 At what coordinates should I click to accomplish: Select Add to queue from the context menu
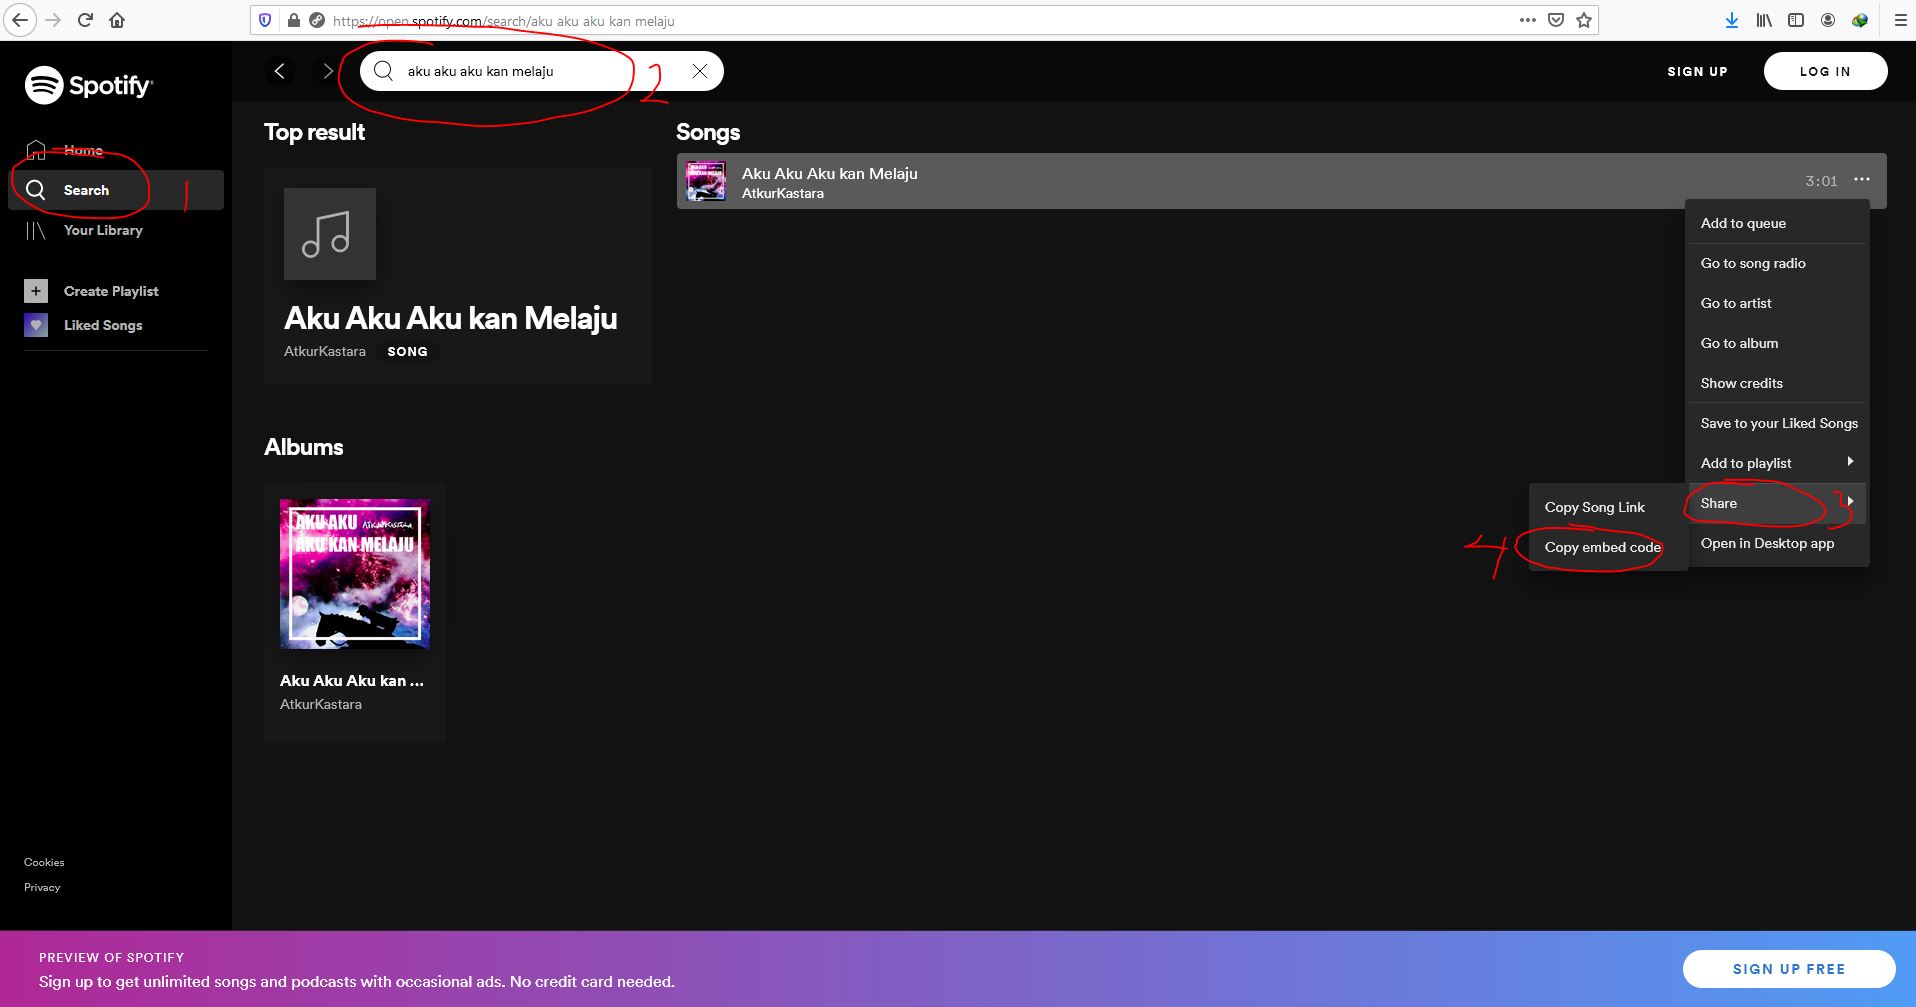coord(1742,223)
